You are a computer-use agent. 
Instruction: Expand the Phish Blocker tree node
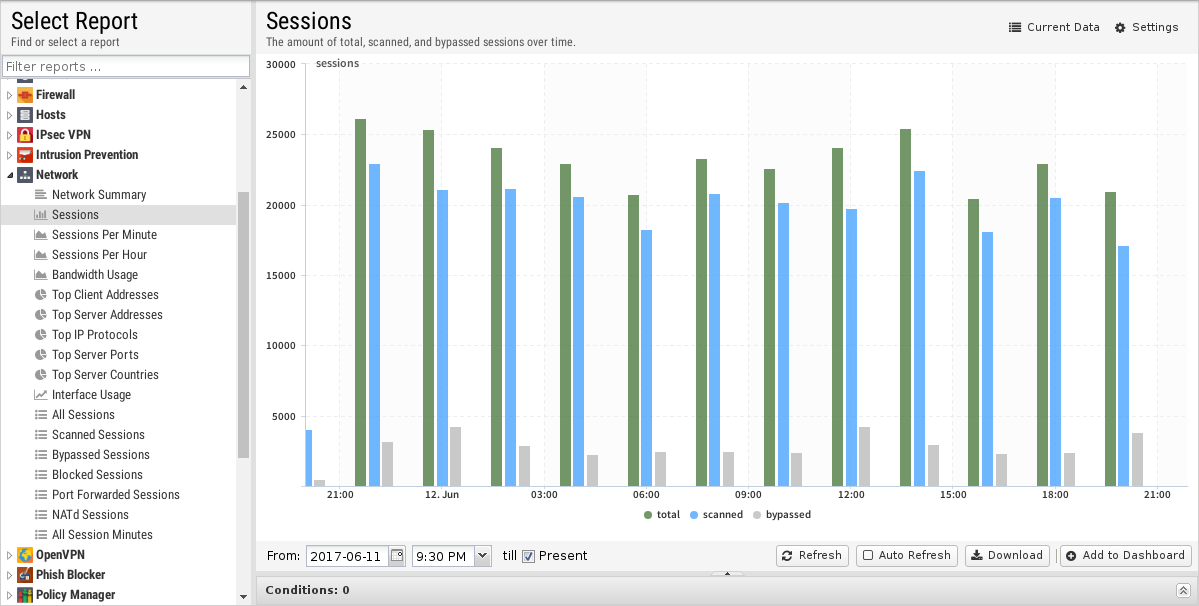pyautogui.click(x=10, y=575)
